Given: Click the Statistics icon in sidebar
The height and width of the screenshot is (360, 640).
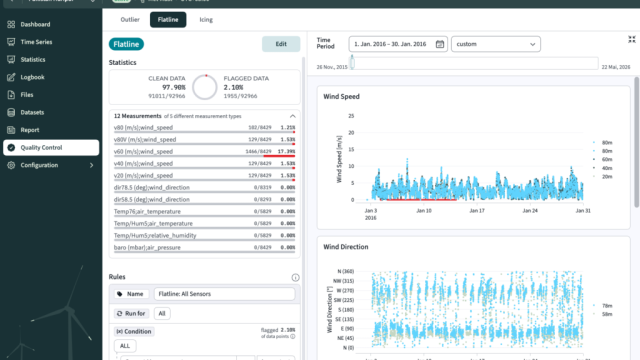Looking at the screenshot, I should 11,60.
